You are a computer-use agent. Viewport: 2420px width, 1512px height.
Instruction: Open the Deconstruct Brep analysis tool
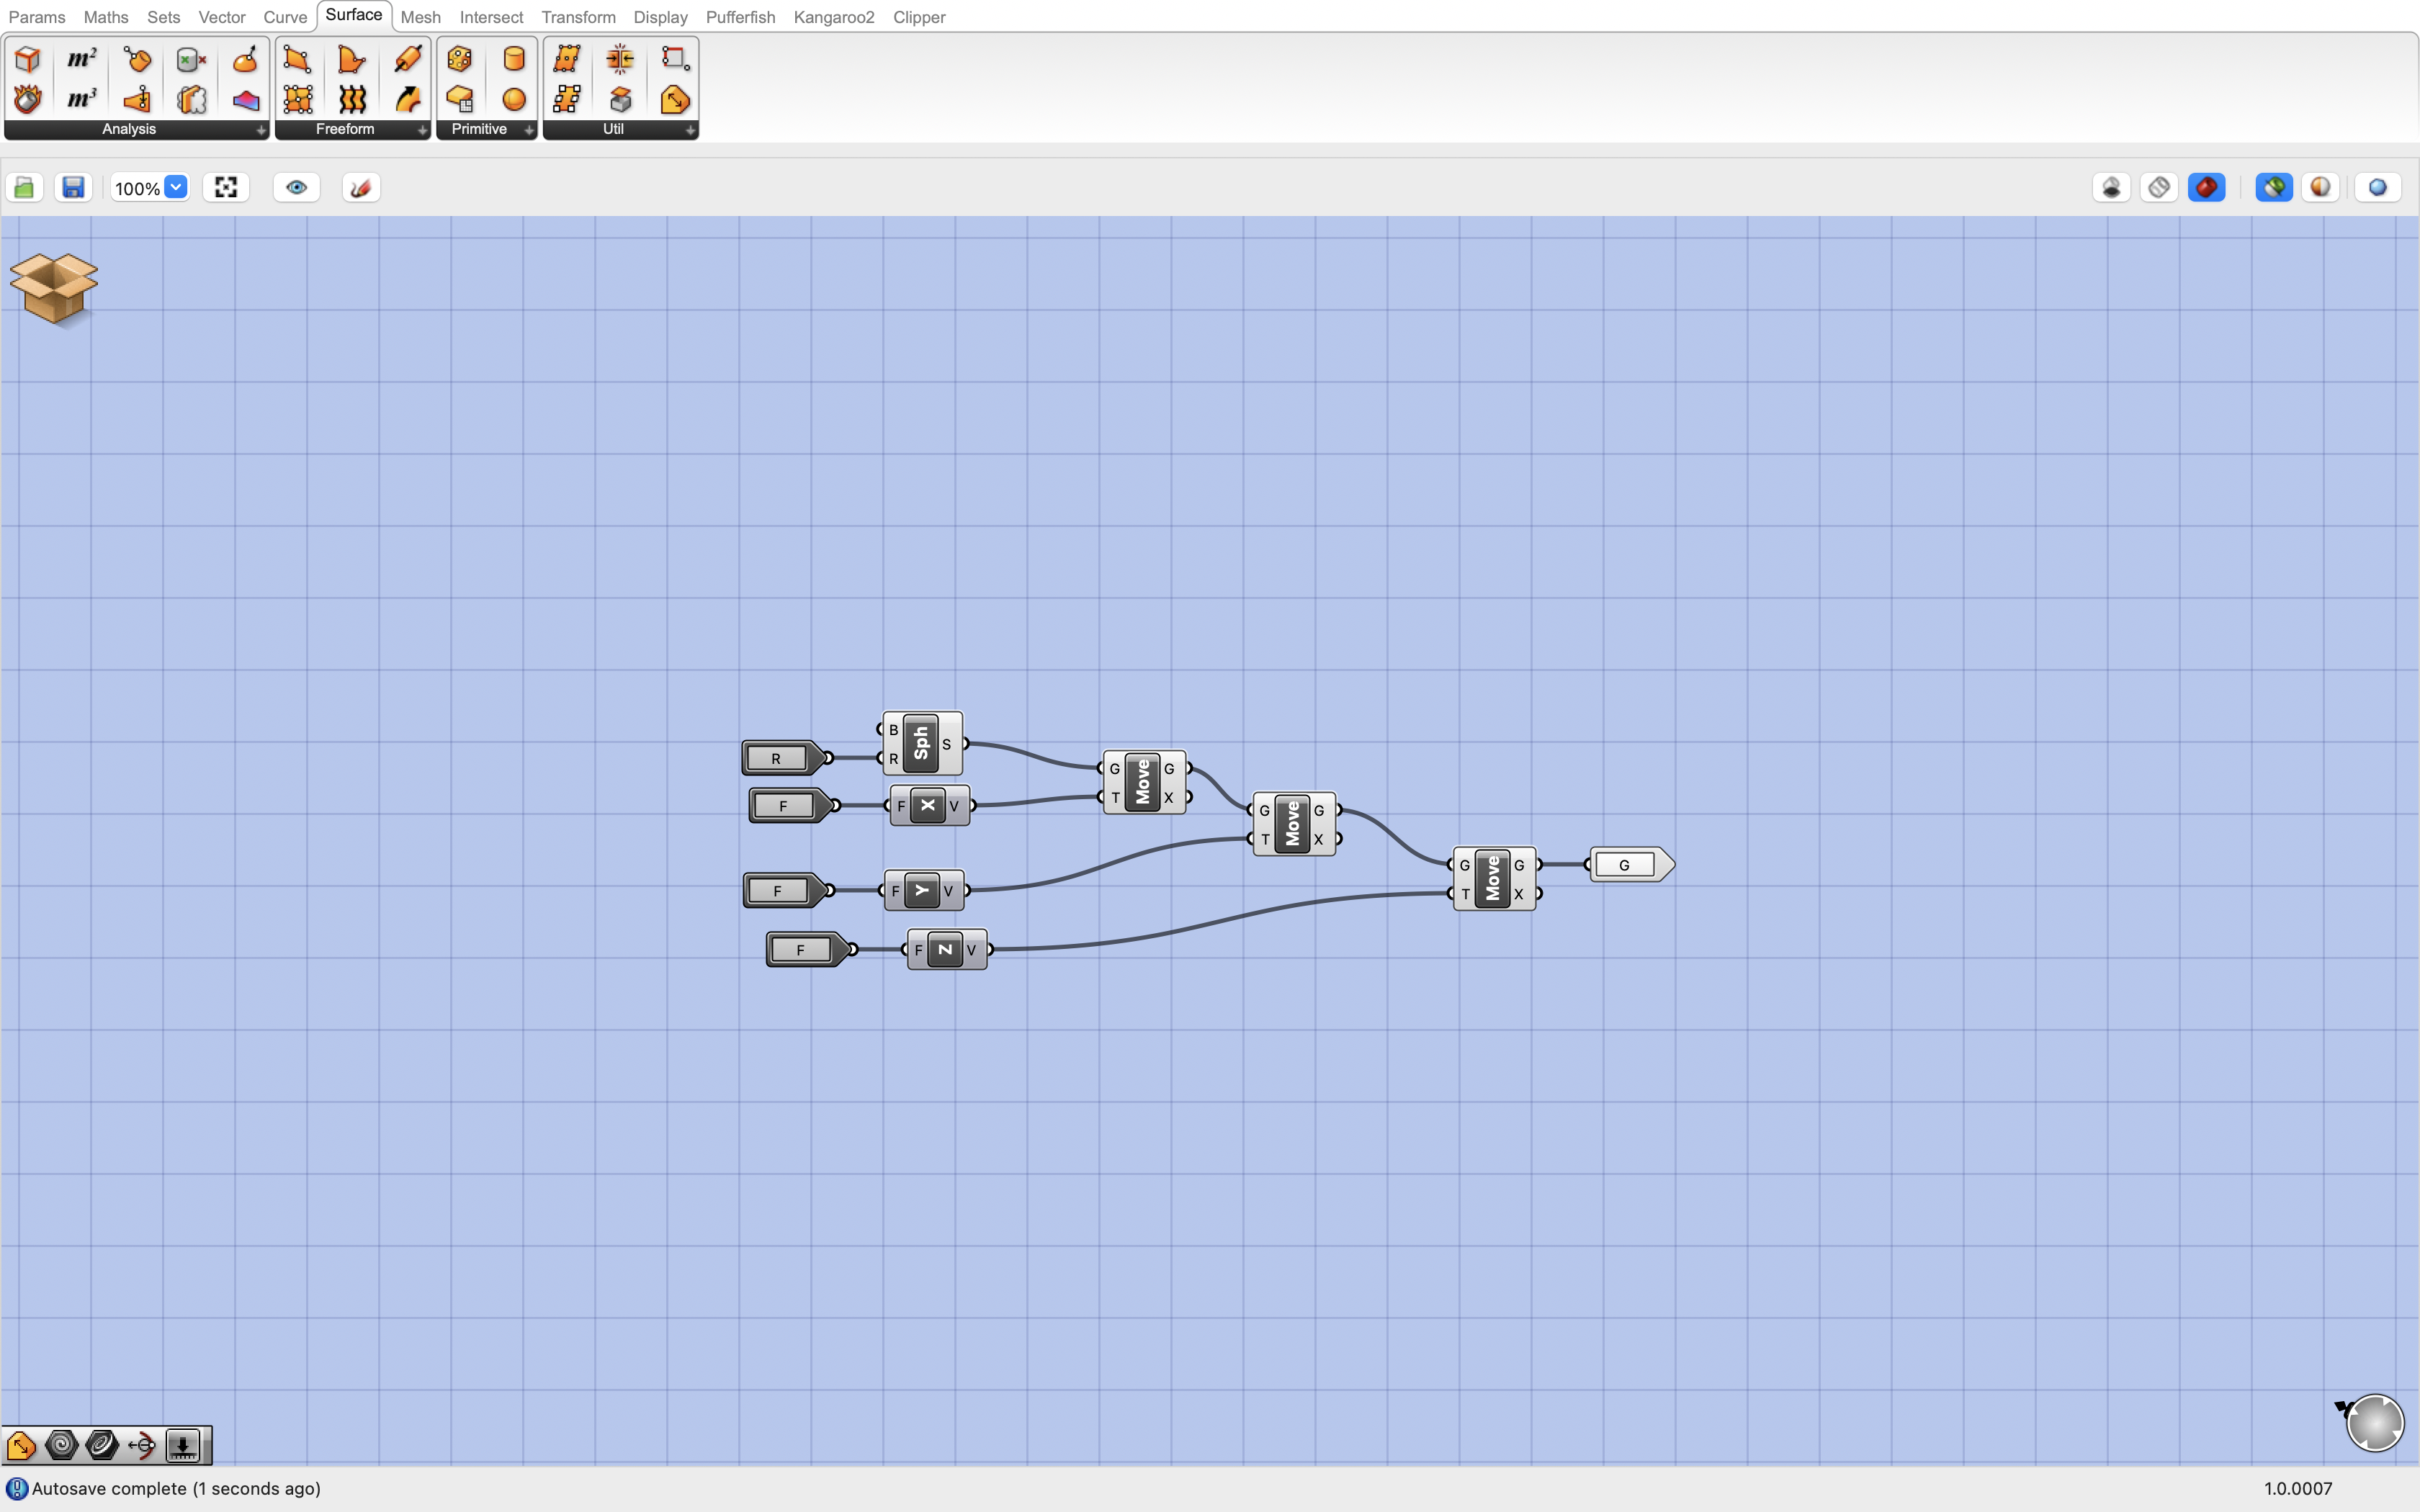27,58
